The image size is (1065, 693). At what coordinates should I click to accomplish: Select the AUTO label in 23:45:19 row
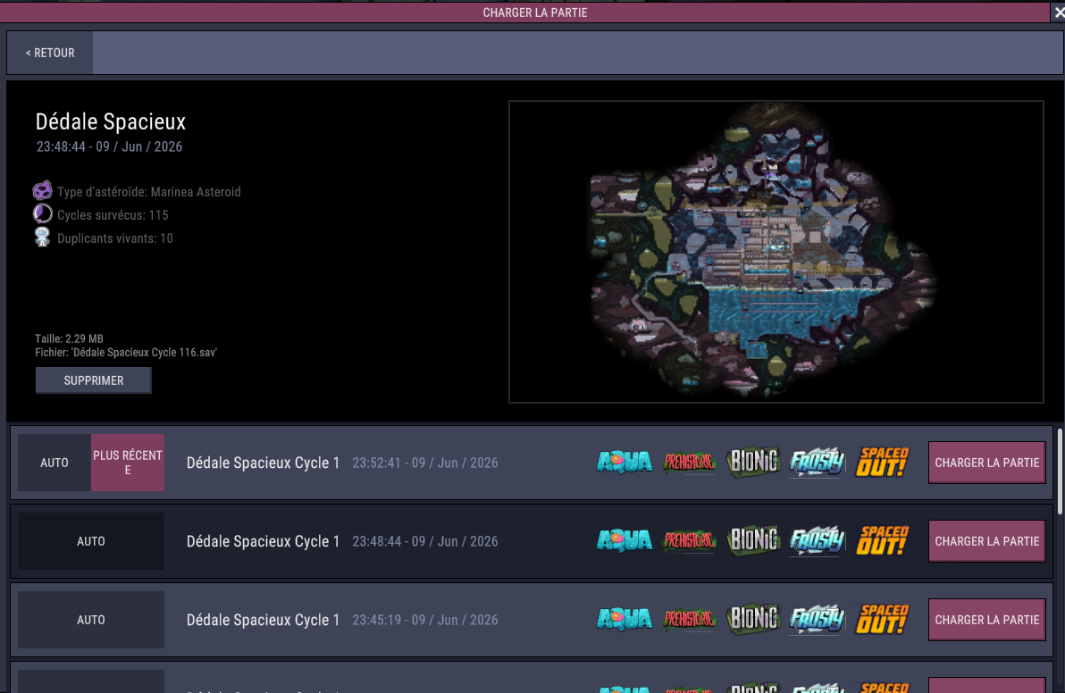(91, 620)
